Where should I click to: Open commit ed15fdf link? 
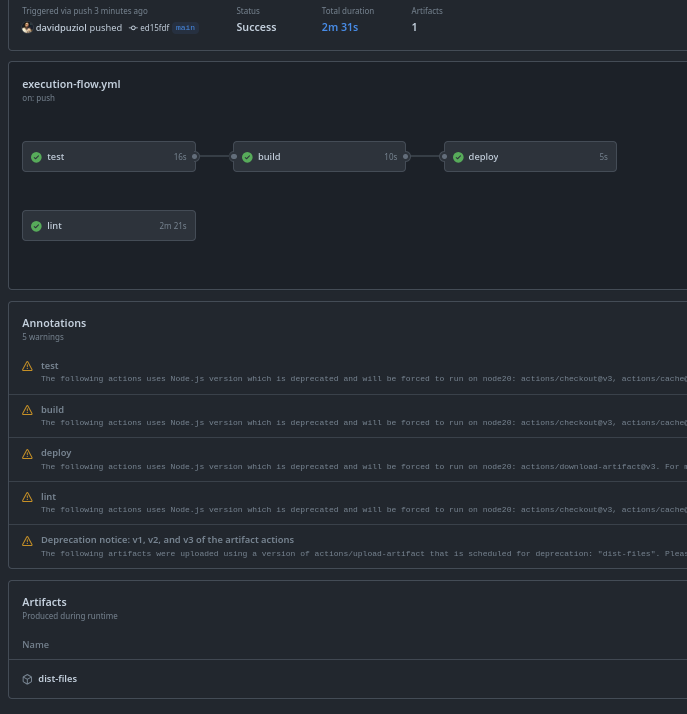(154, 28)
